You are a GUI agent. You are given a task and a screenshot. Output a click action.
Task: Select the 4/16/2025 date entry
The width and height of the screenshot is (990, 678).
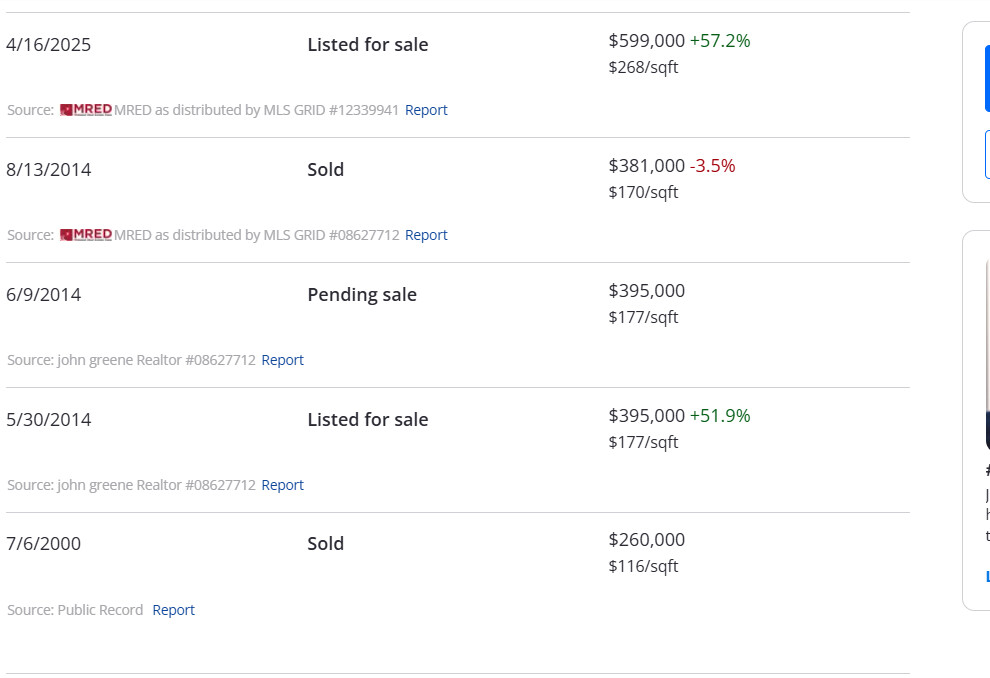pos(48,45)
